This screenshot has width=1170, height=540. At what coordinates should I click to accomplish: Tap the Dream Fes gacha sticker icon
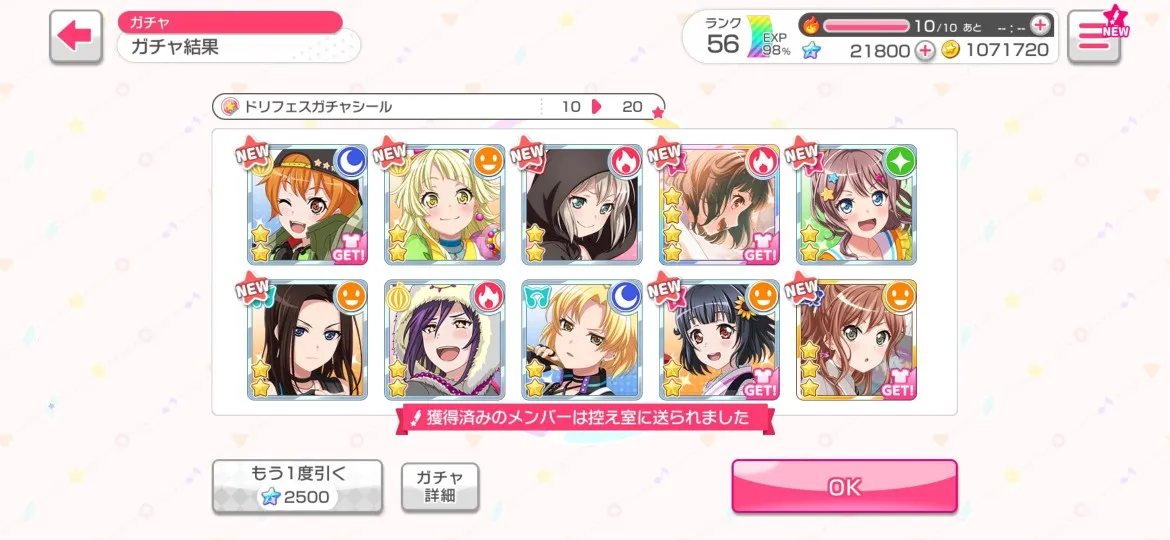pos(231,107)
